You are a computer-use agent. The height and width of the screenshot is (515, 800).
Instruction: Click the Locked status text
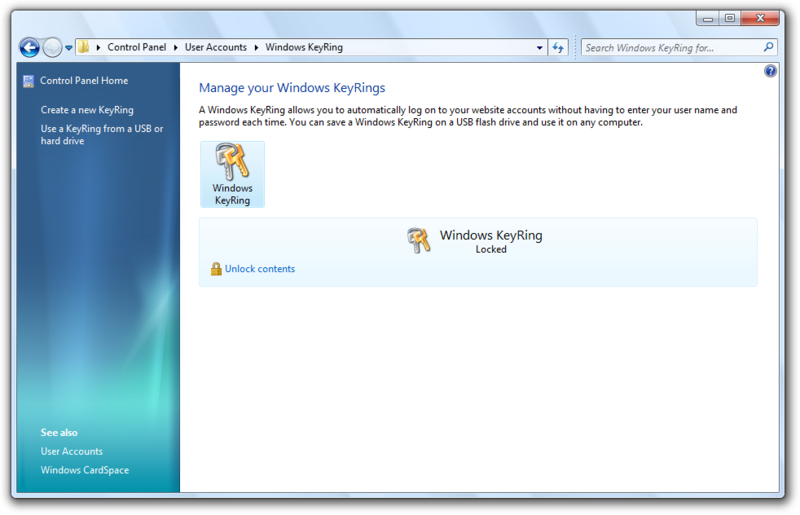pyautogui.click(x=491, y=250)
